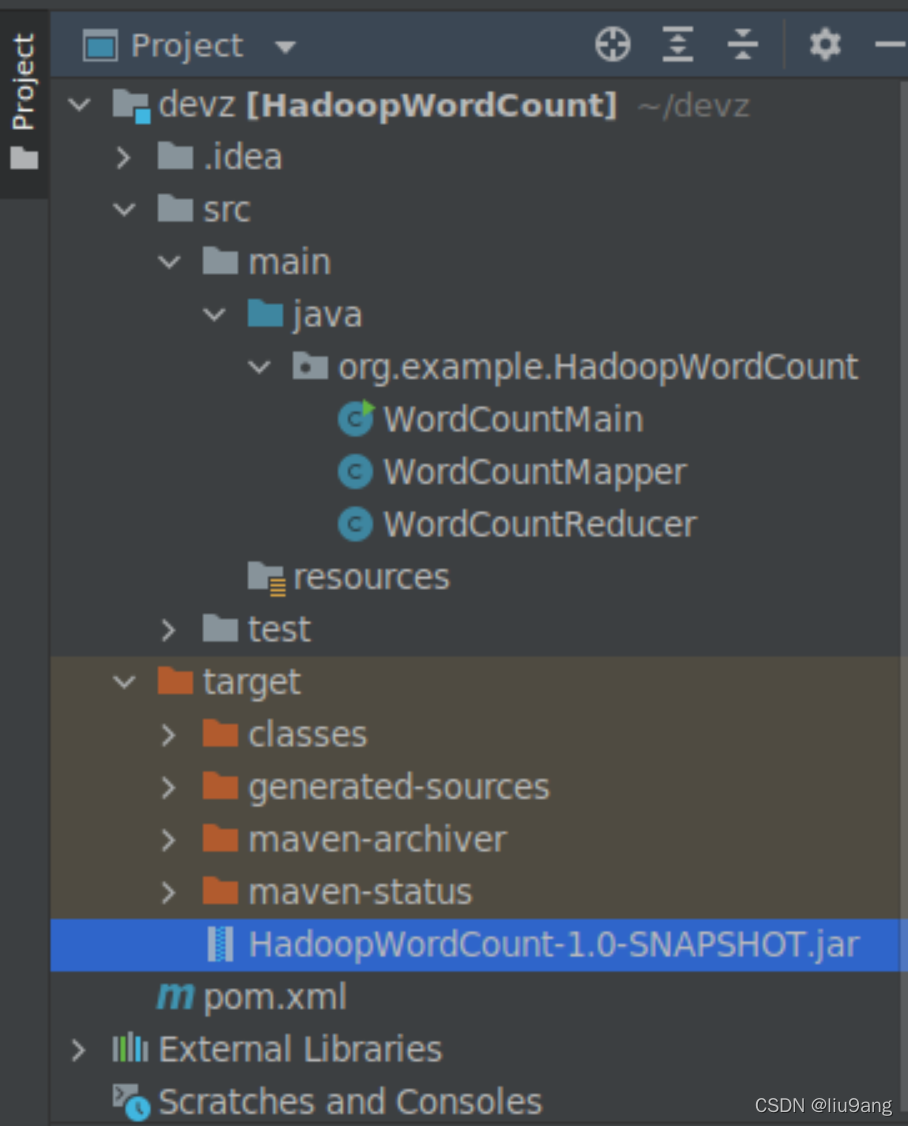
Task: Select the pom.xml file name
Action: (x=275, y=998)
